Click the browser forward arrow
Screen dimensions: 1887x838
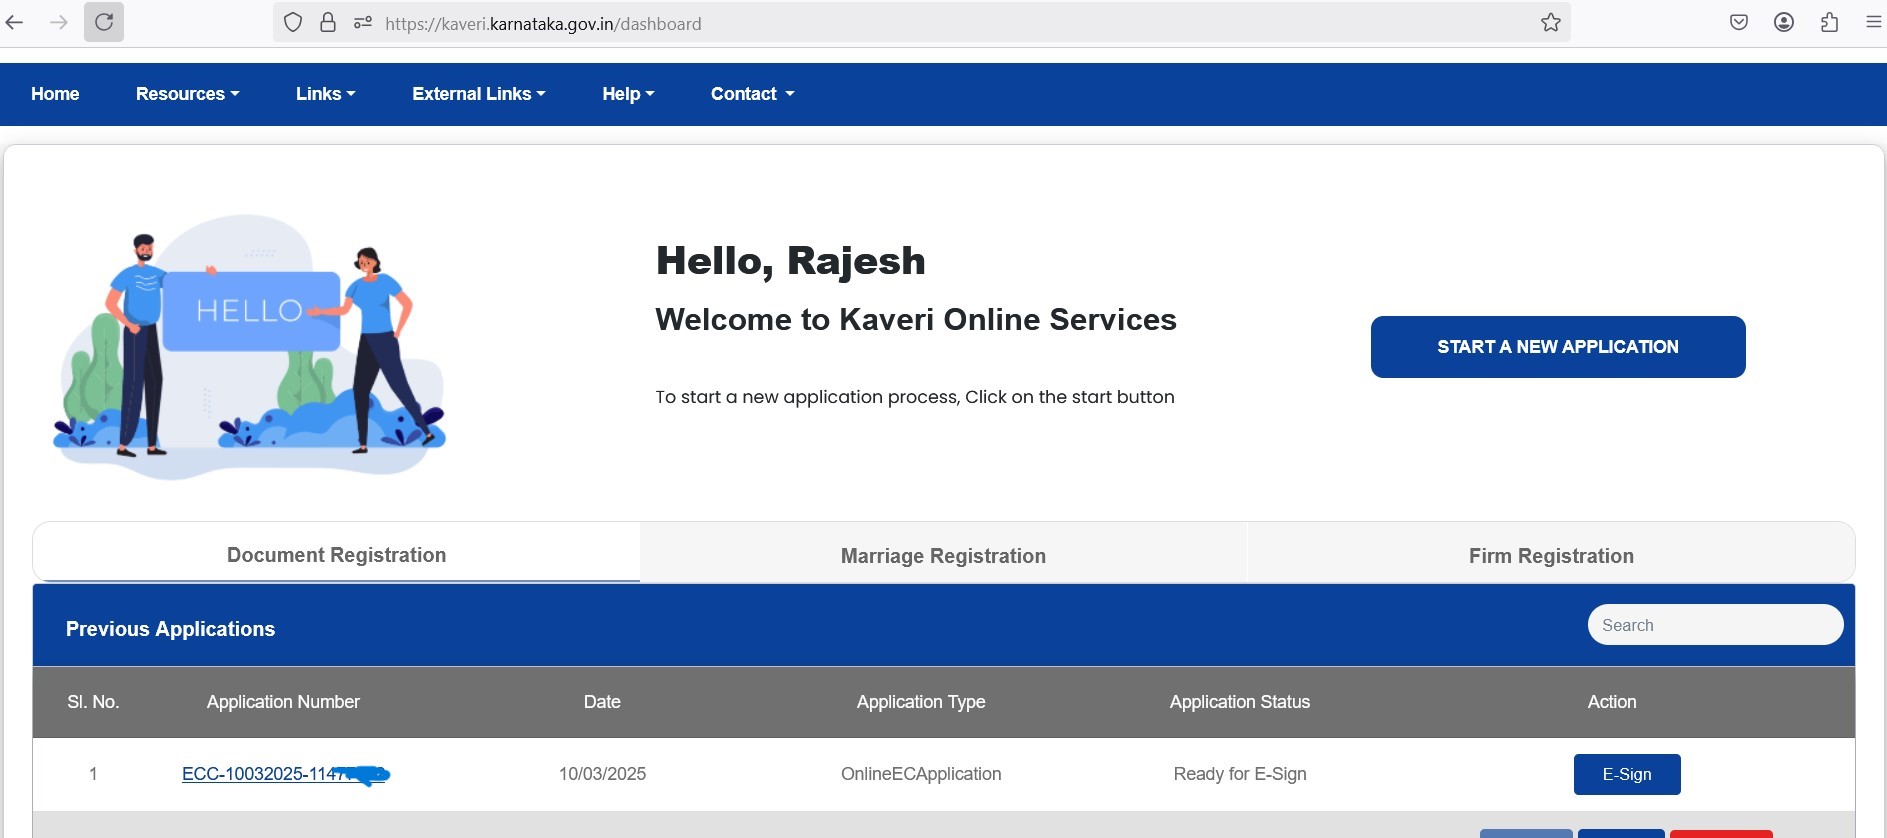59,22
